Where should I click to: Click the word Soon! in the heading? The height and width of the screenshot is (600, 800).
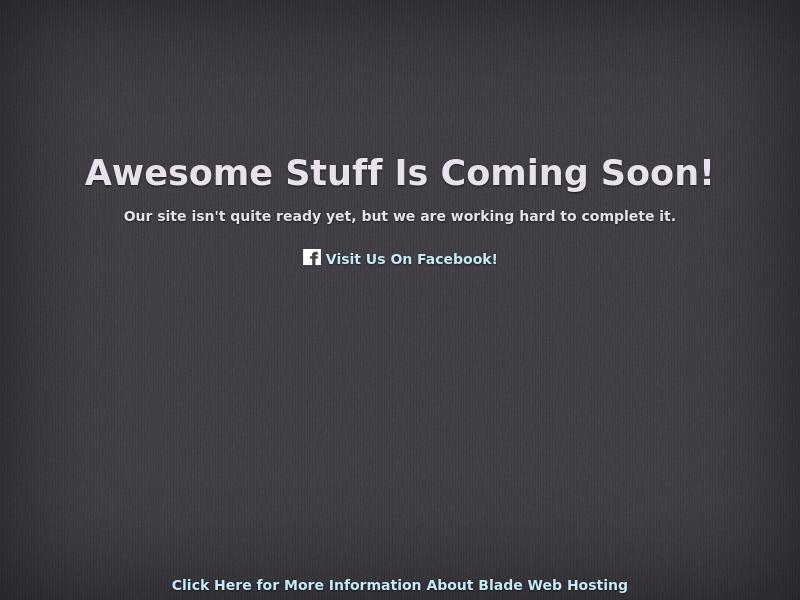tap(657, 172)
